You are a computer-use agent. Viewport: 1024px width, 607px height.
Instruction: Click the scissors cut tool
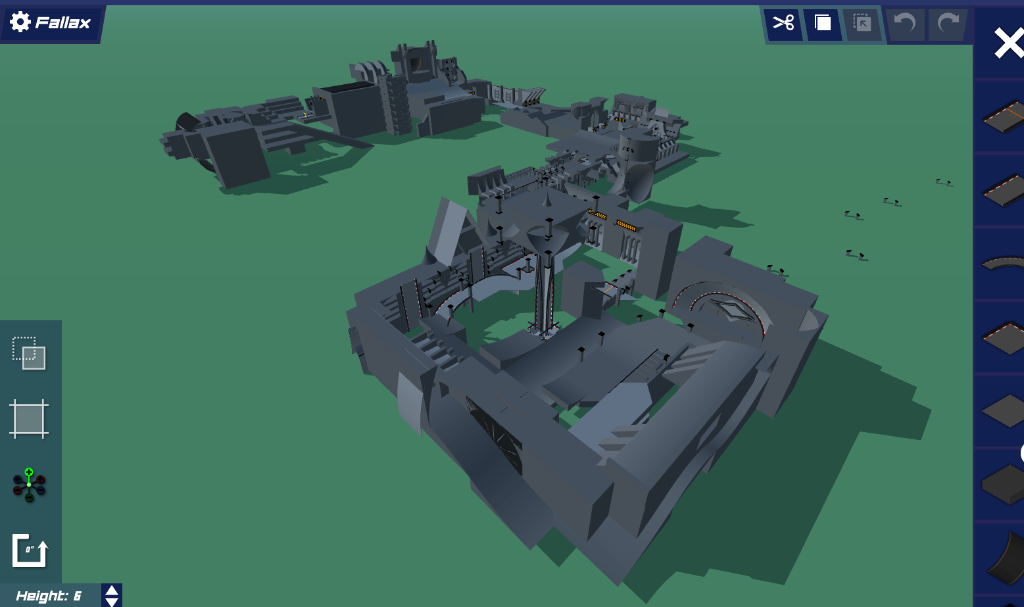pyautogui.click(x=784, y=23)
